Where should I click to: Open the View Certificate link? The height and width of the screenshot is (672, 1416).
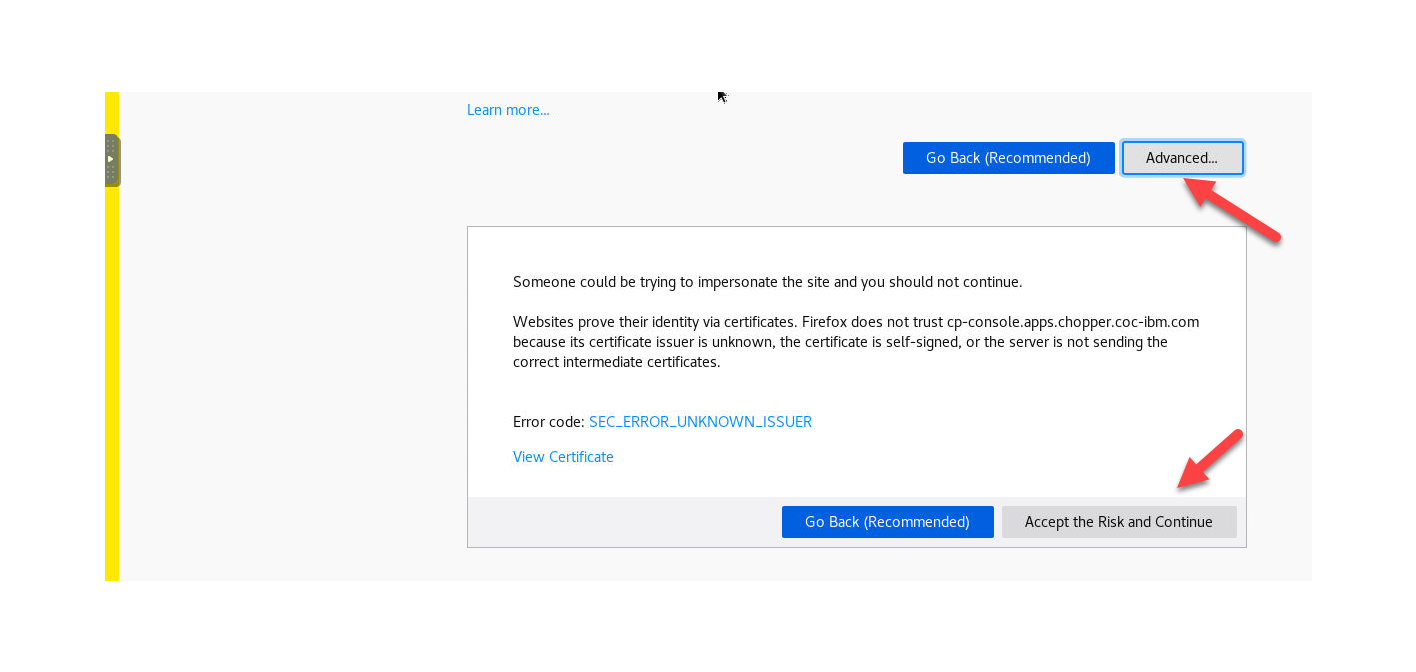563,457
